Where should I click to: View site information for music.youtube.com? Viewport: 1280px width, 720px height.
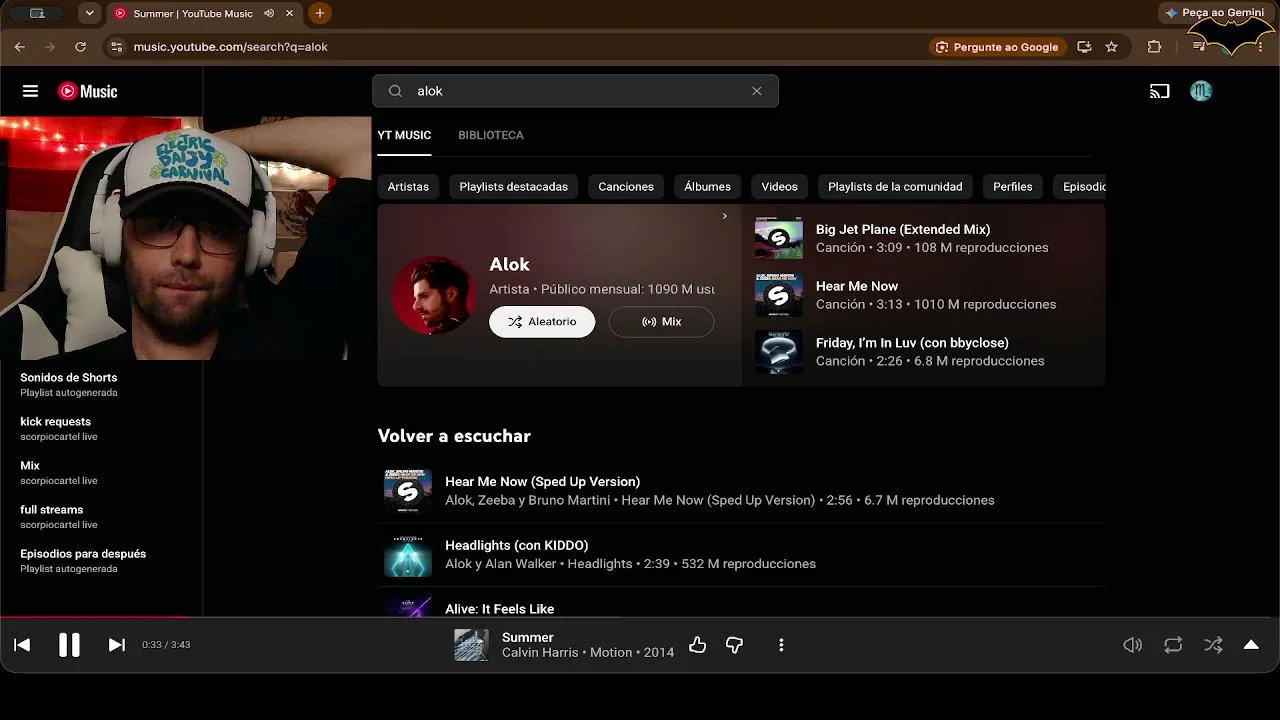coord(116,47)
